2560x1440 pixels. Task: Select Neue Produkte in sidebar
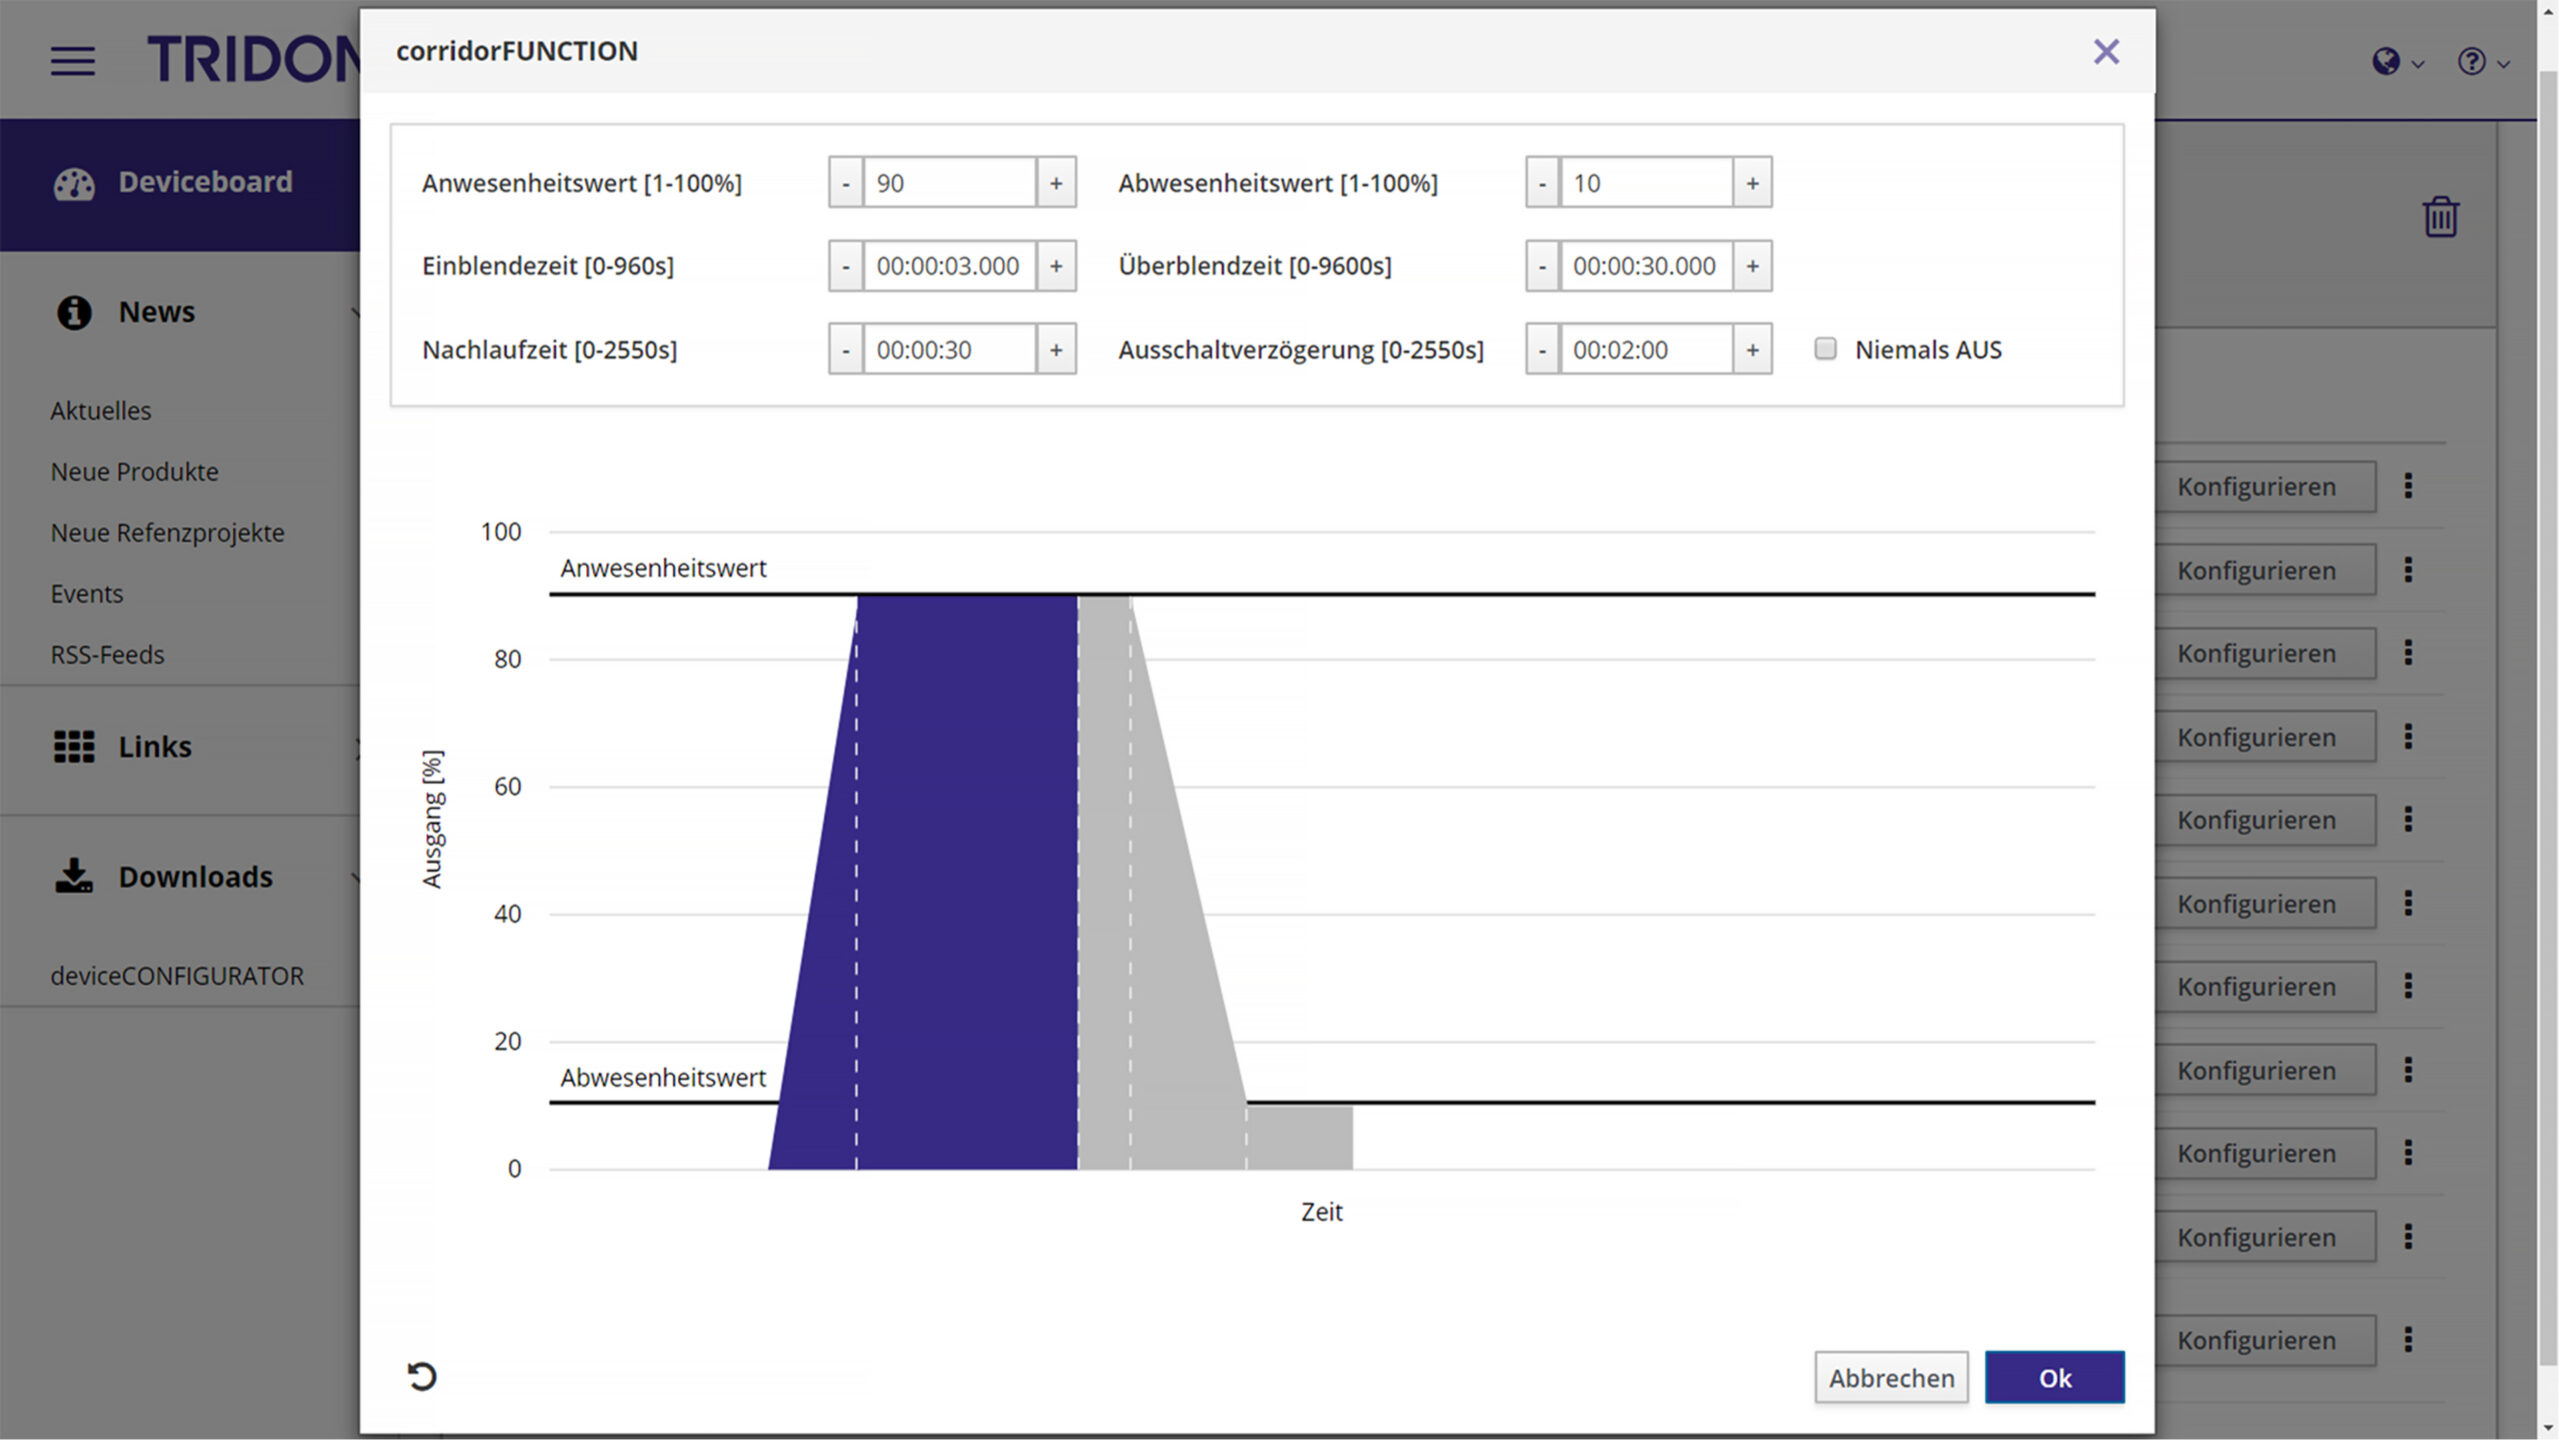click(x=134, y=472)
